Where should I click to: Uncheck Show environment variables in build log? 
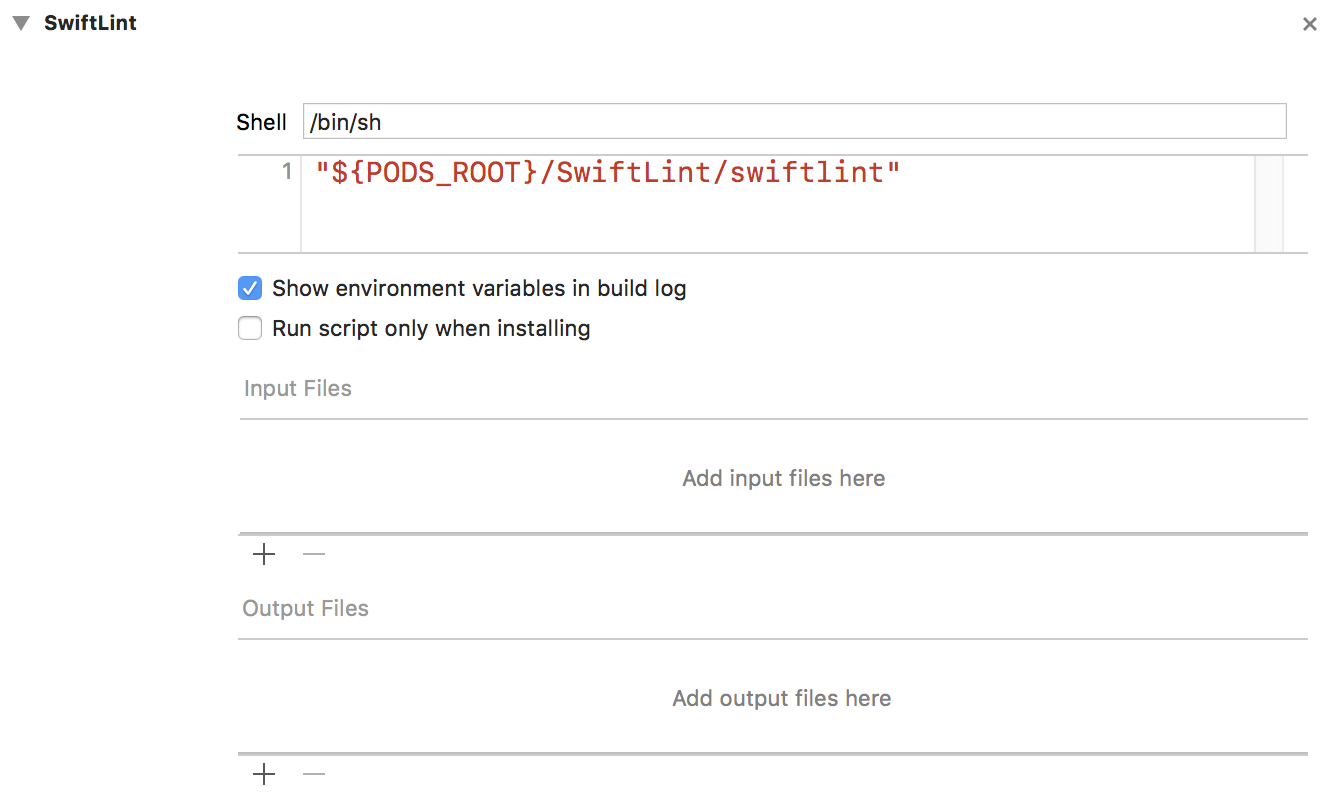pyautogui.click(x=250, y=289)
